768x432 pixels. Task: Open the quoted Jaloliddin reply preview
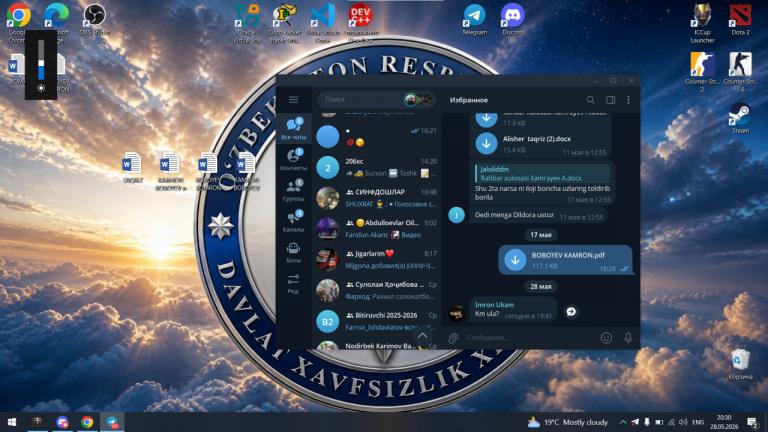542,173
